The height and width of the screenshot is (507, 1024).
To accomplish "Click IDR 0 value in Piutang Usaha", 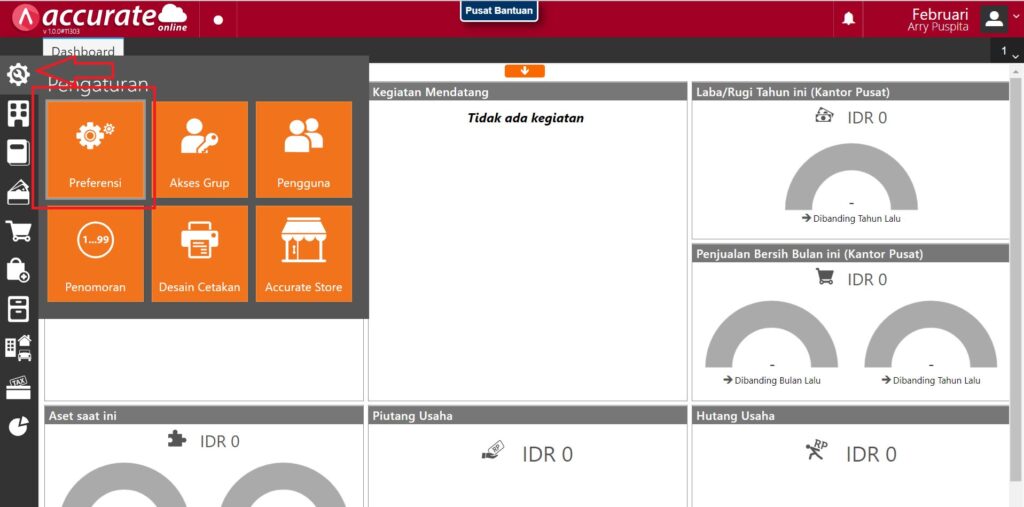I will tap(547, 453).
